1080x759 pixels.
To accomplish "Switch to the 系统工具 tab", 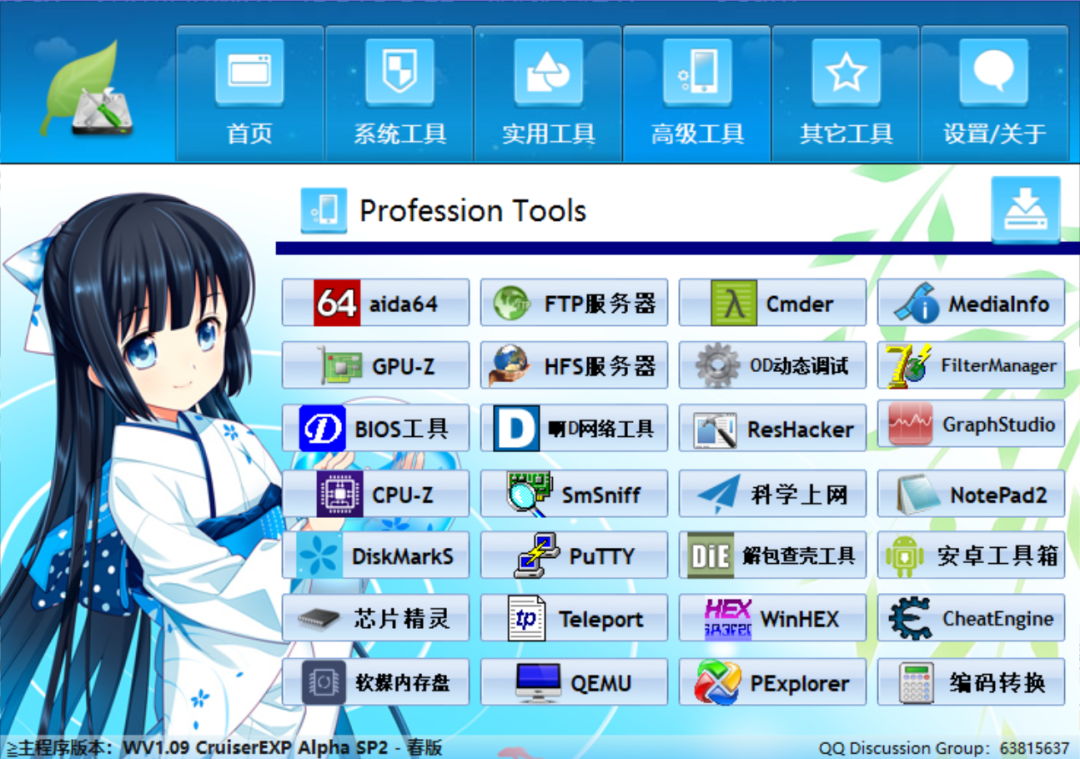I will click(399, 94).
